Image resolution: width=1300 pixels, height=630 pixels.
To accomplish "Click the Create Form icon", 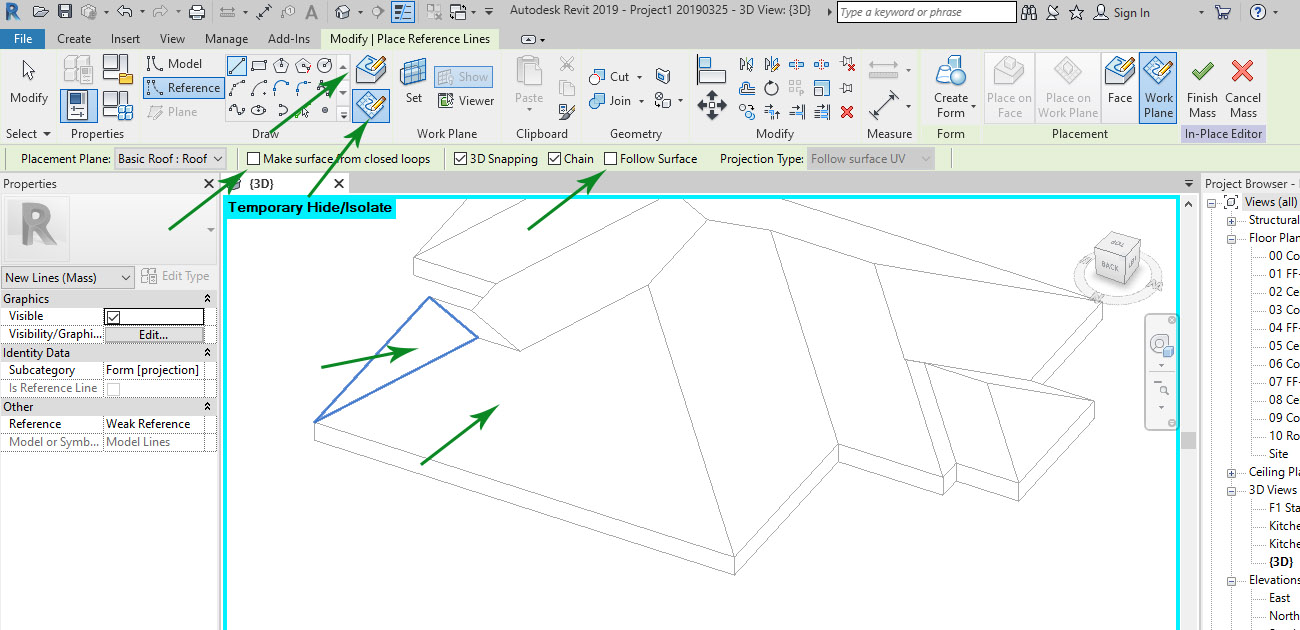I will coord(951,88).
